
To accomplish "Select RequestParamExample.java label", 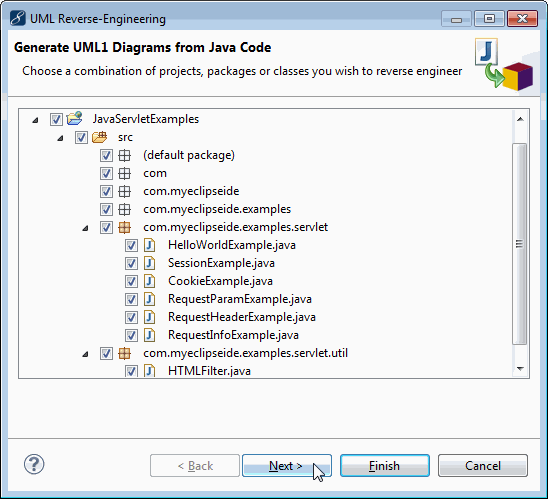I will [x=240, y=299].
